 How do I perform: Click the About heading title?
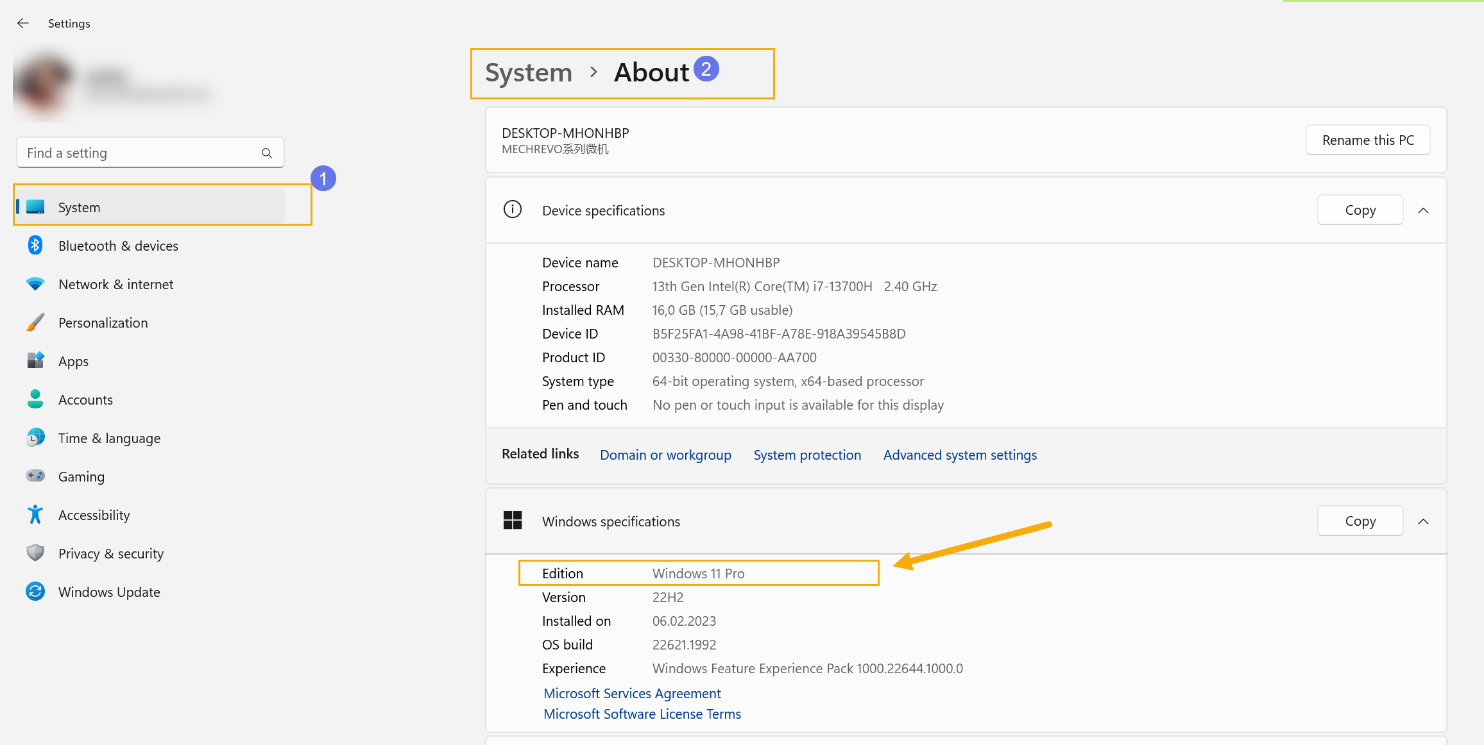651,73
